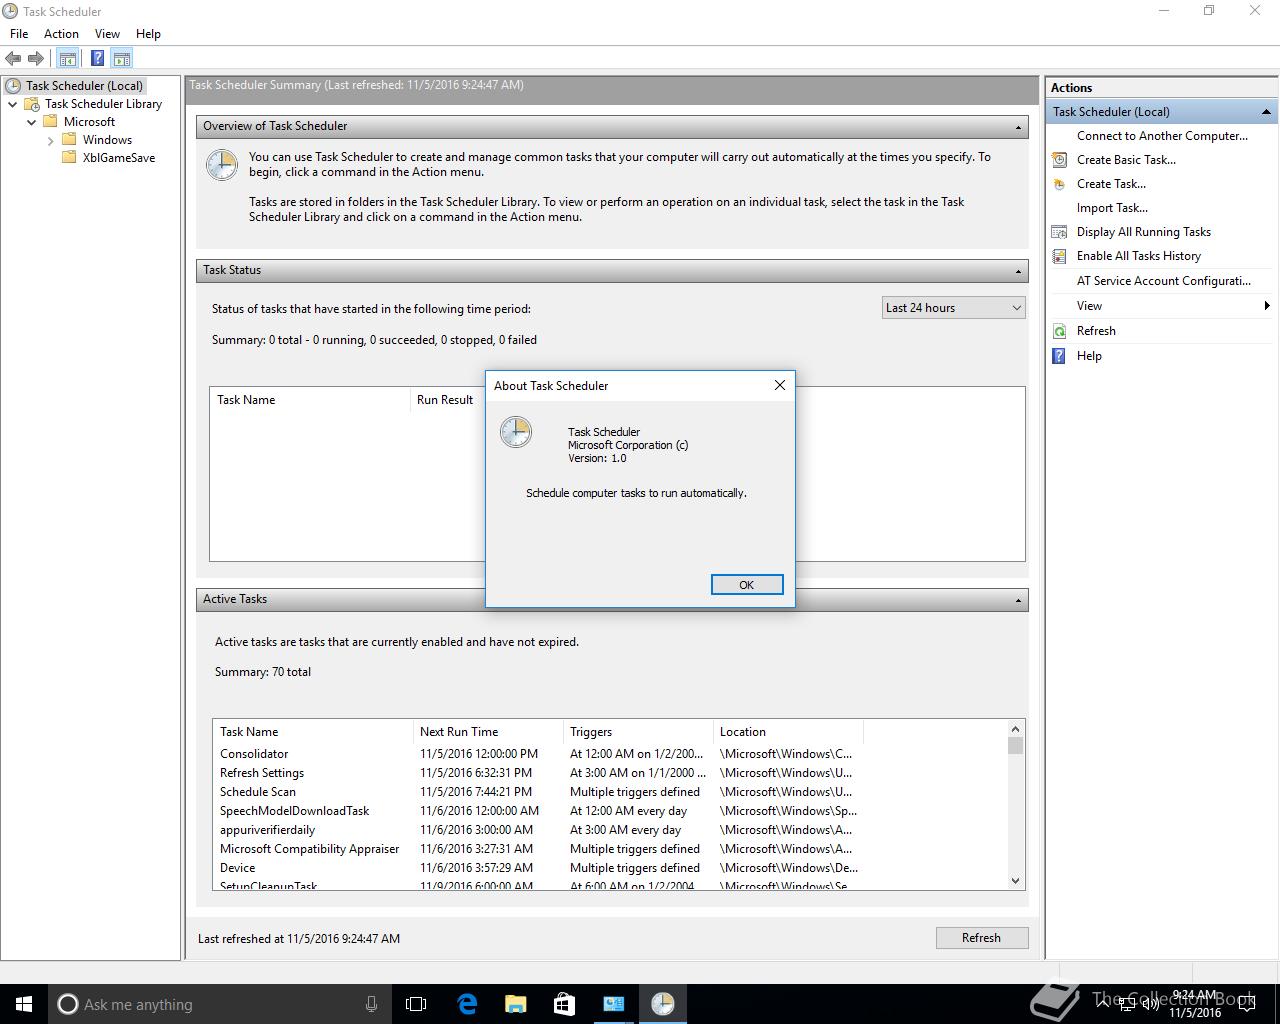Click the Triggers column header
Viewport: 1280px width, 1024px height.
click(x=638, y=732)
